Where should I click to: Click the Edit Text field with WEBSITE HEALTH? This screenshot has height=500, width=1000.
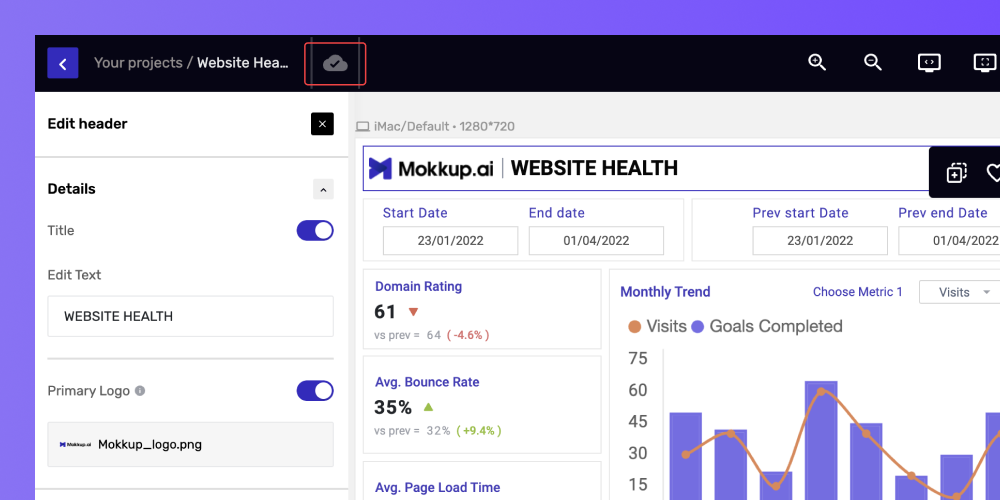click(x=190, y=316)
